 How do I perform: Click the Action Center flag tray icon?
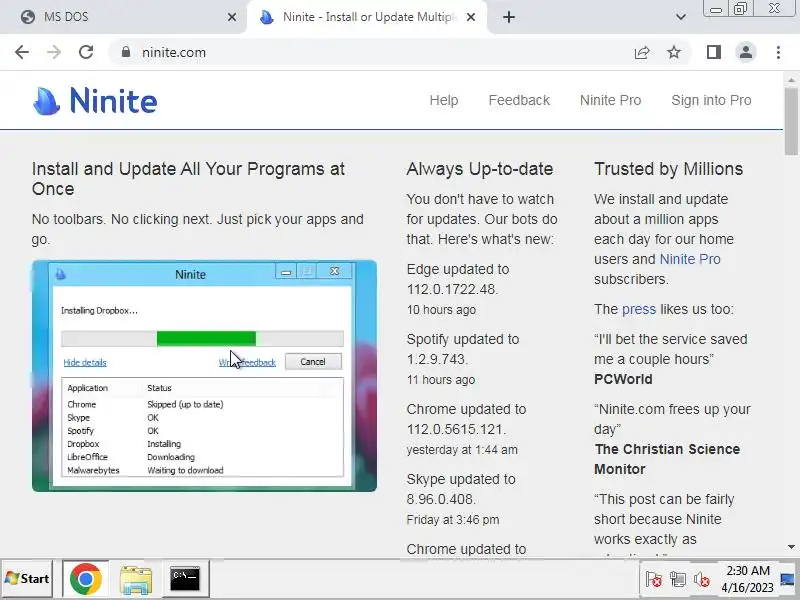point(653,579)
